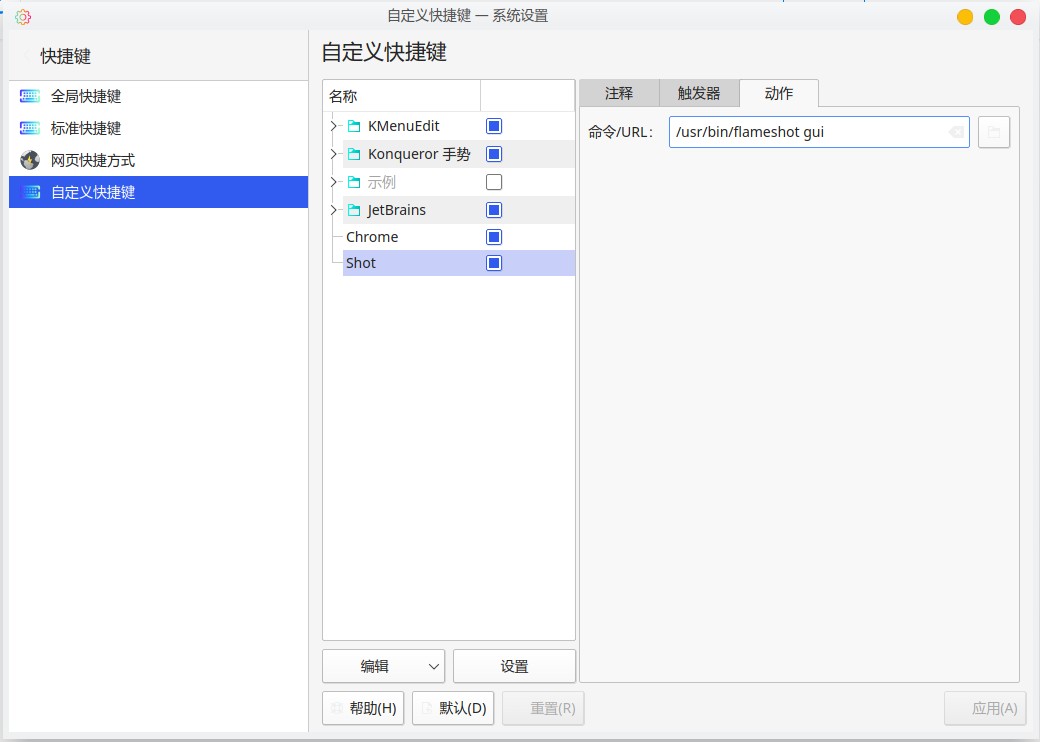Click the 标准快捷键 sidebar icon

pos(29,128)
